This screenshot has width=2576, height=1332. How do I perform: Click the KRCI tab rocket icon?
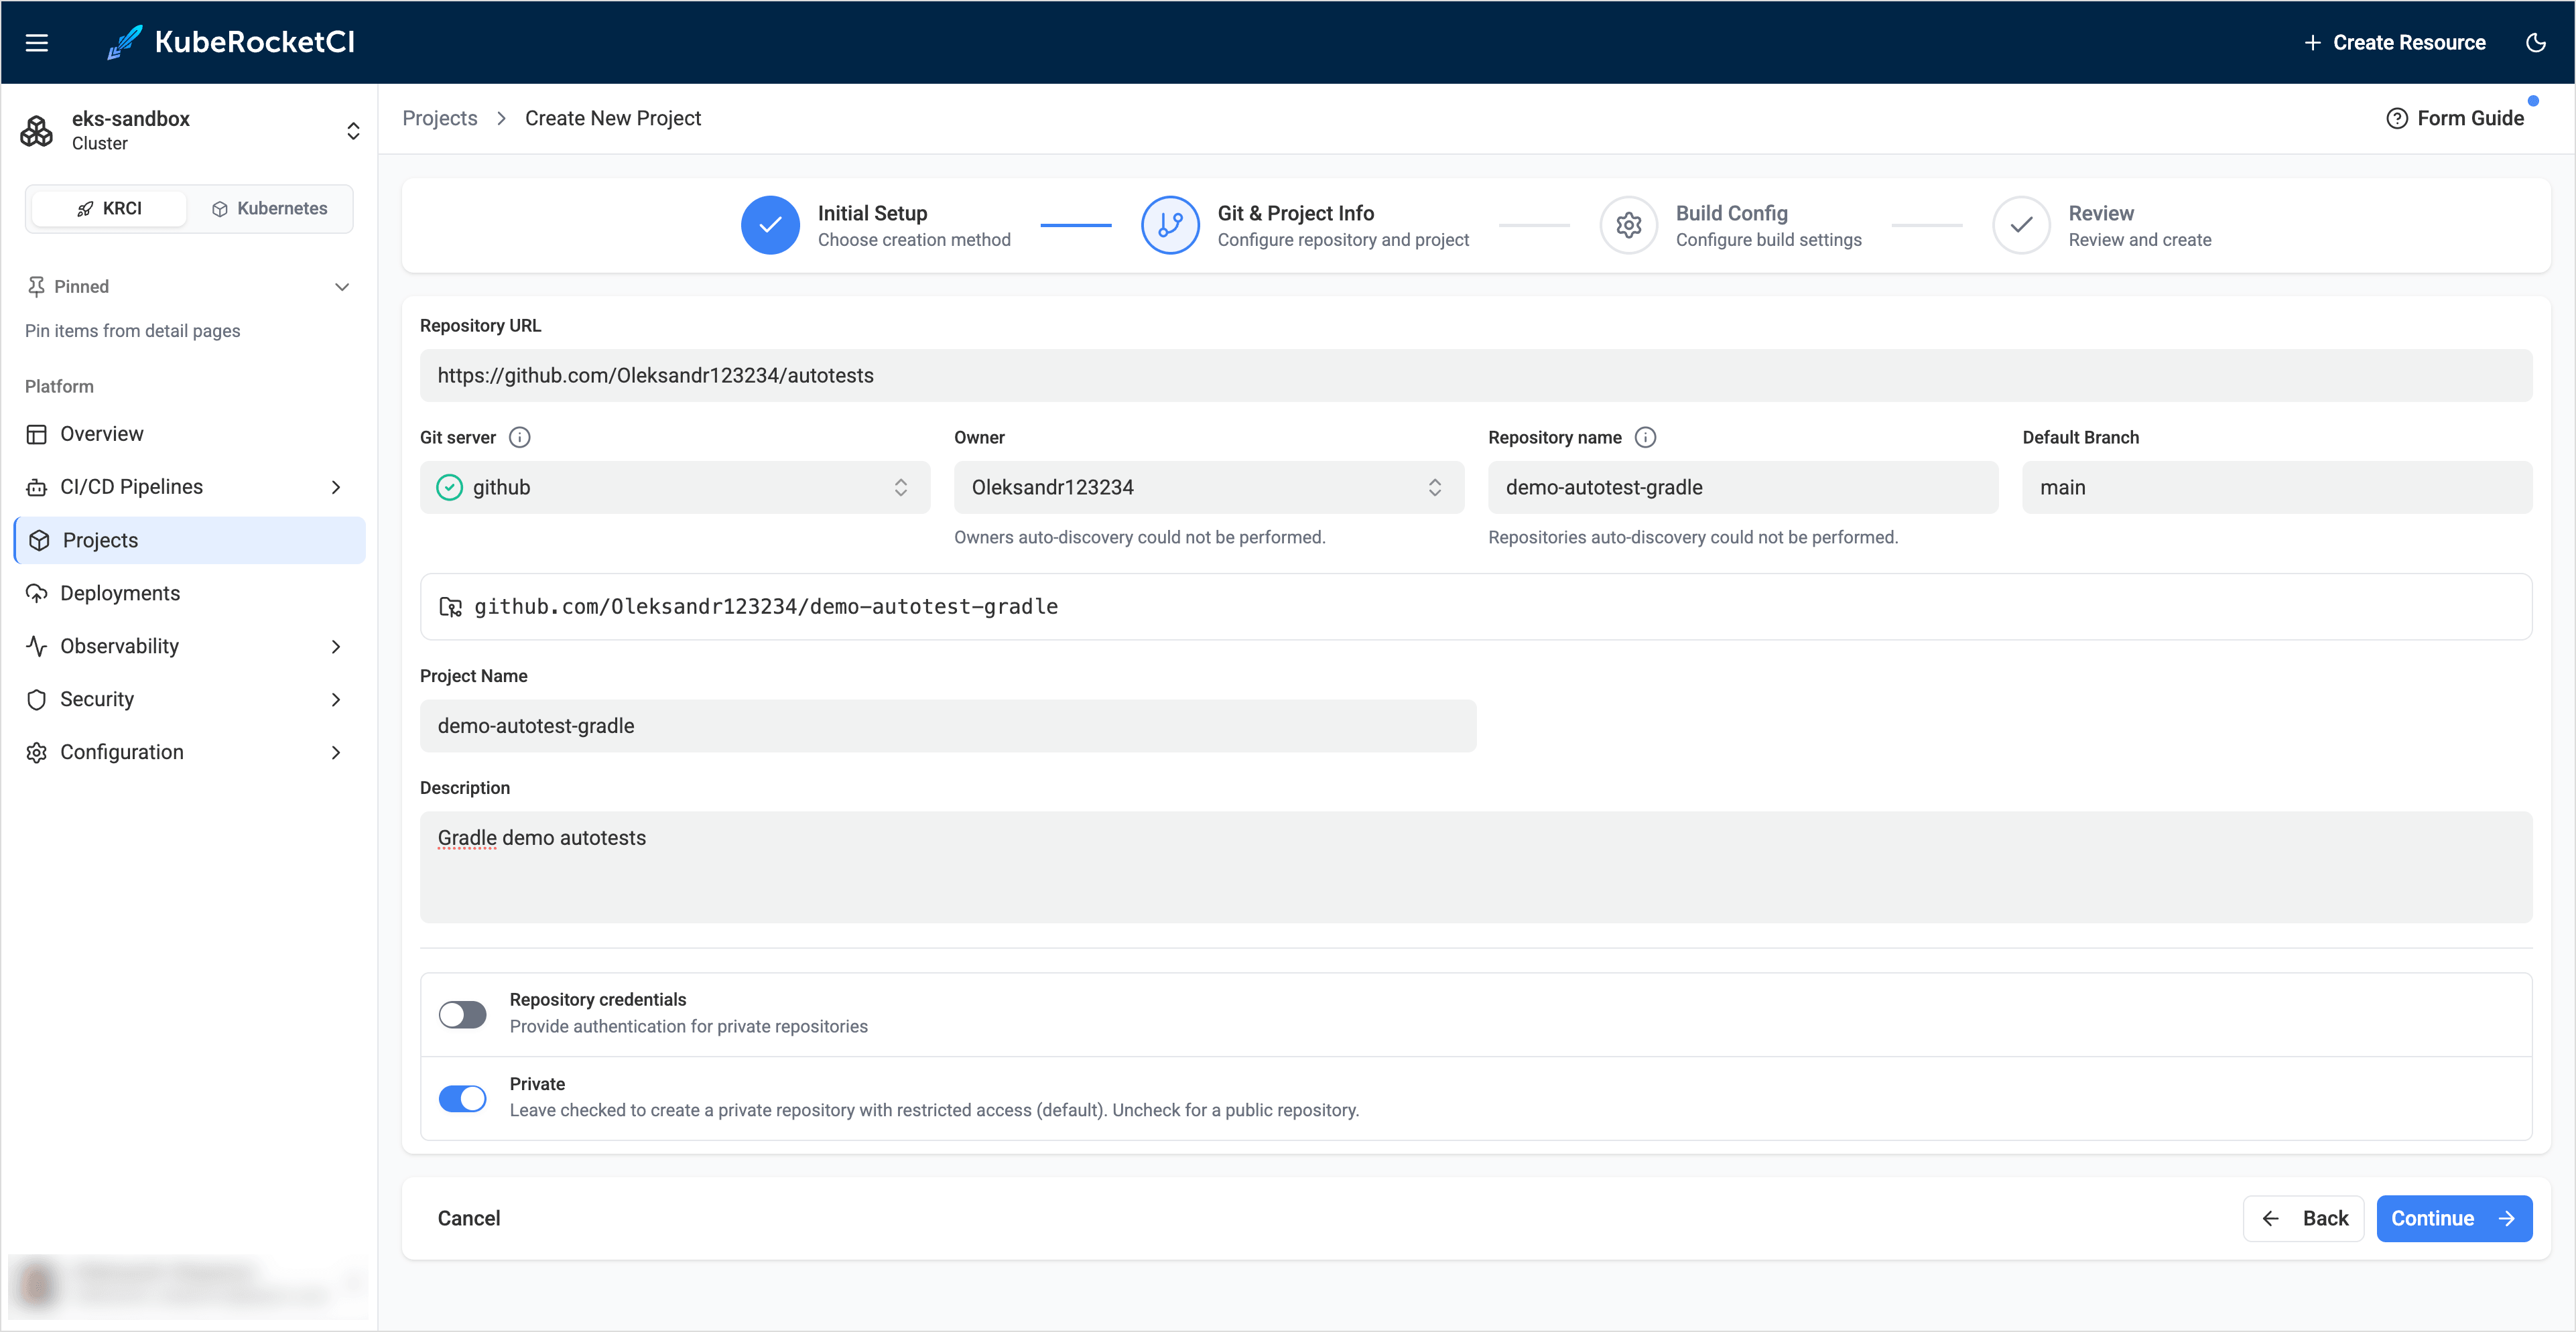click(x=85, y=209)
